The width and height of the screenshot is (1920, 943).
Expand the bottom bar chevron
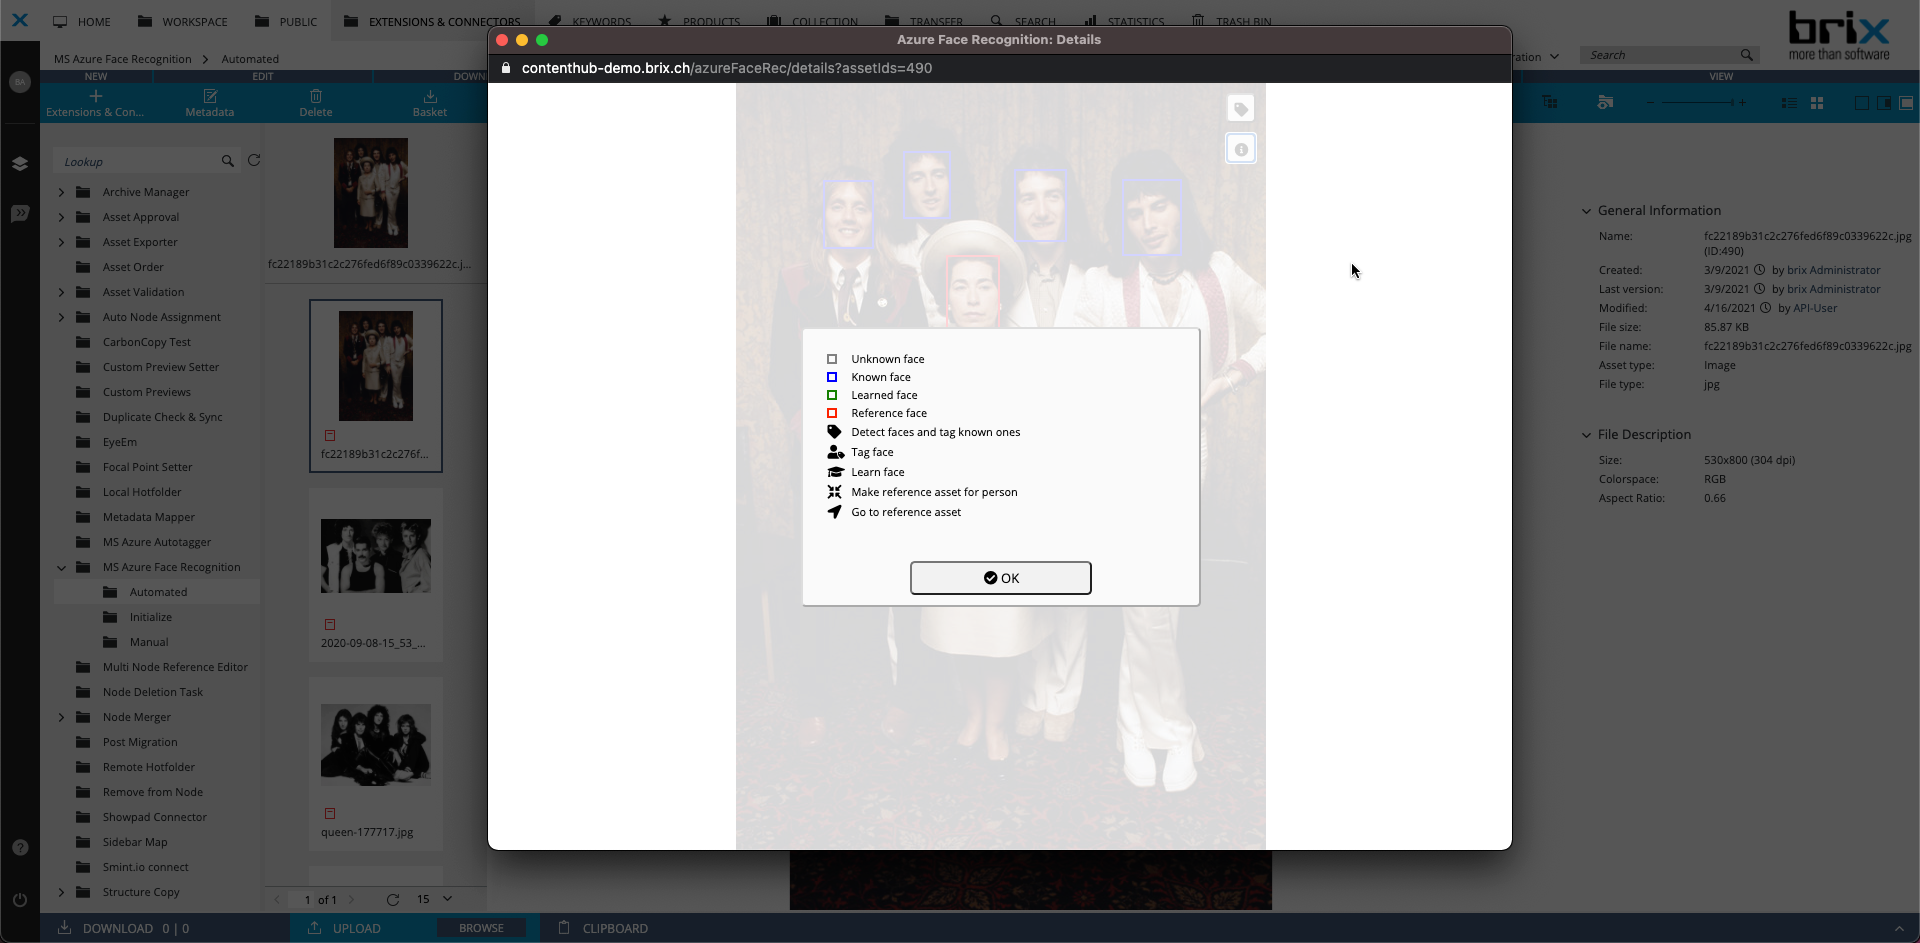pos(1899,928)
